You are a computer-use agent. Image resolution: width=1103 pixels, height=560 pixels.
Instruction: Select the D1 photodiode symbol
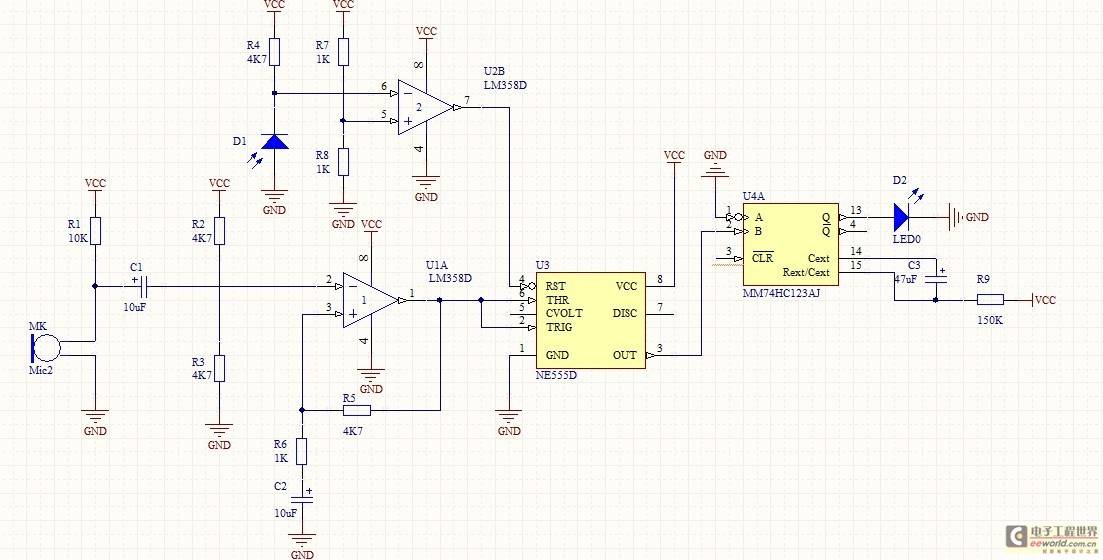pos(274,141)
